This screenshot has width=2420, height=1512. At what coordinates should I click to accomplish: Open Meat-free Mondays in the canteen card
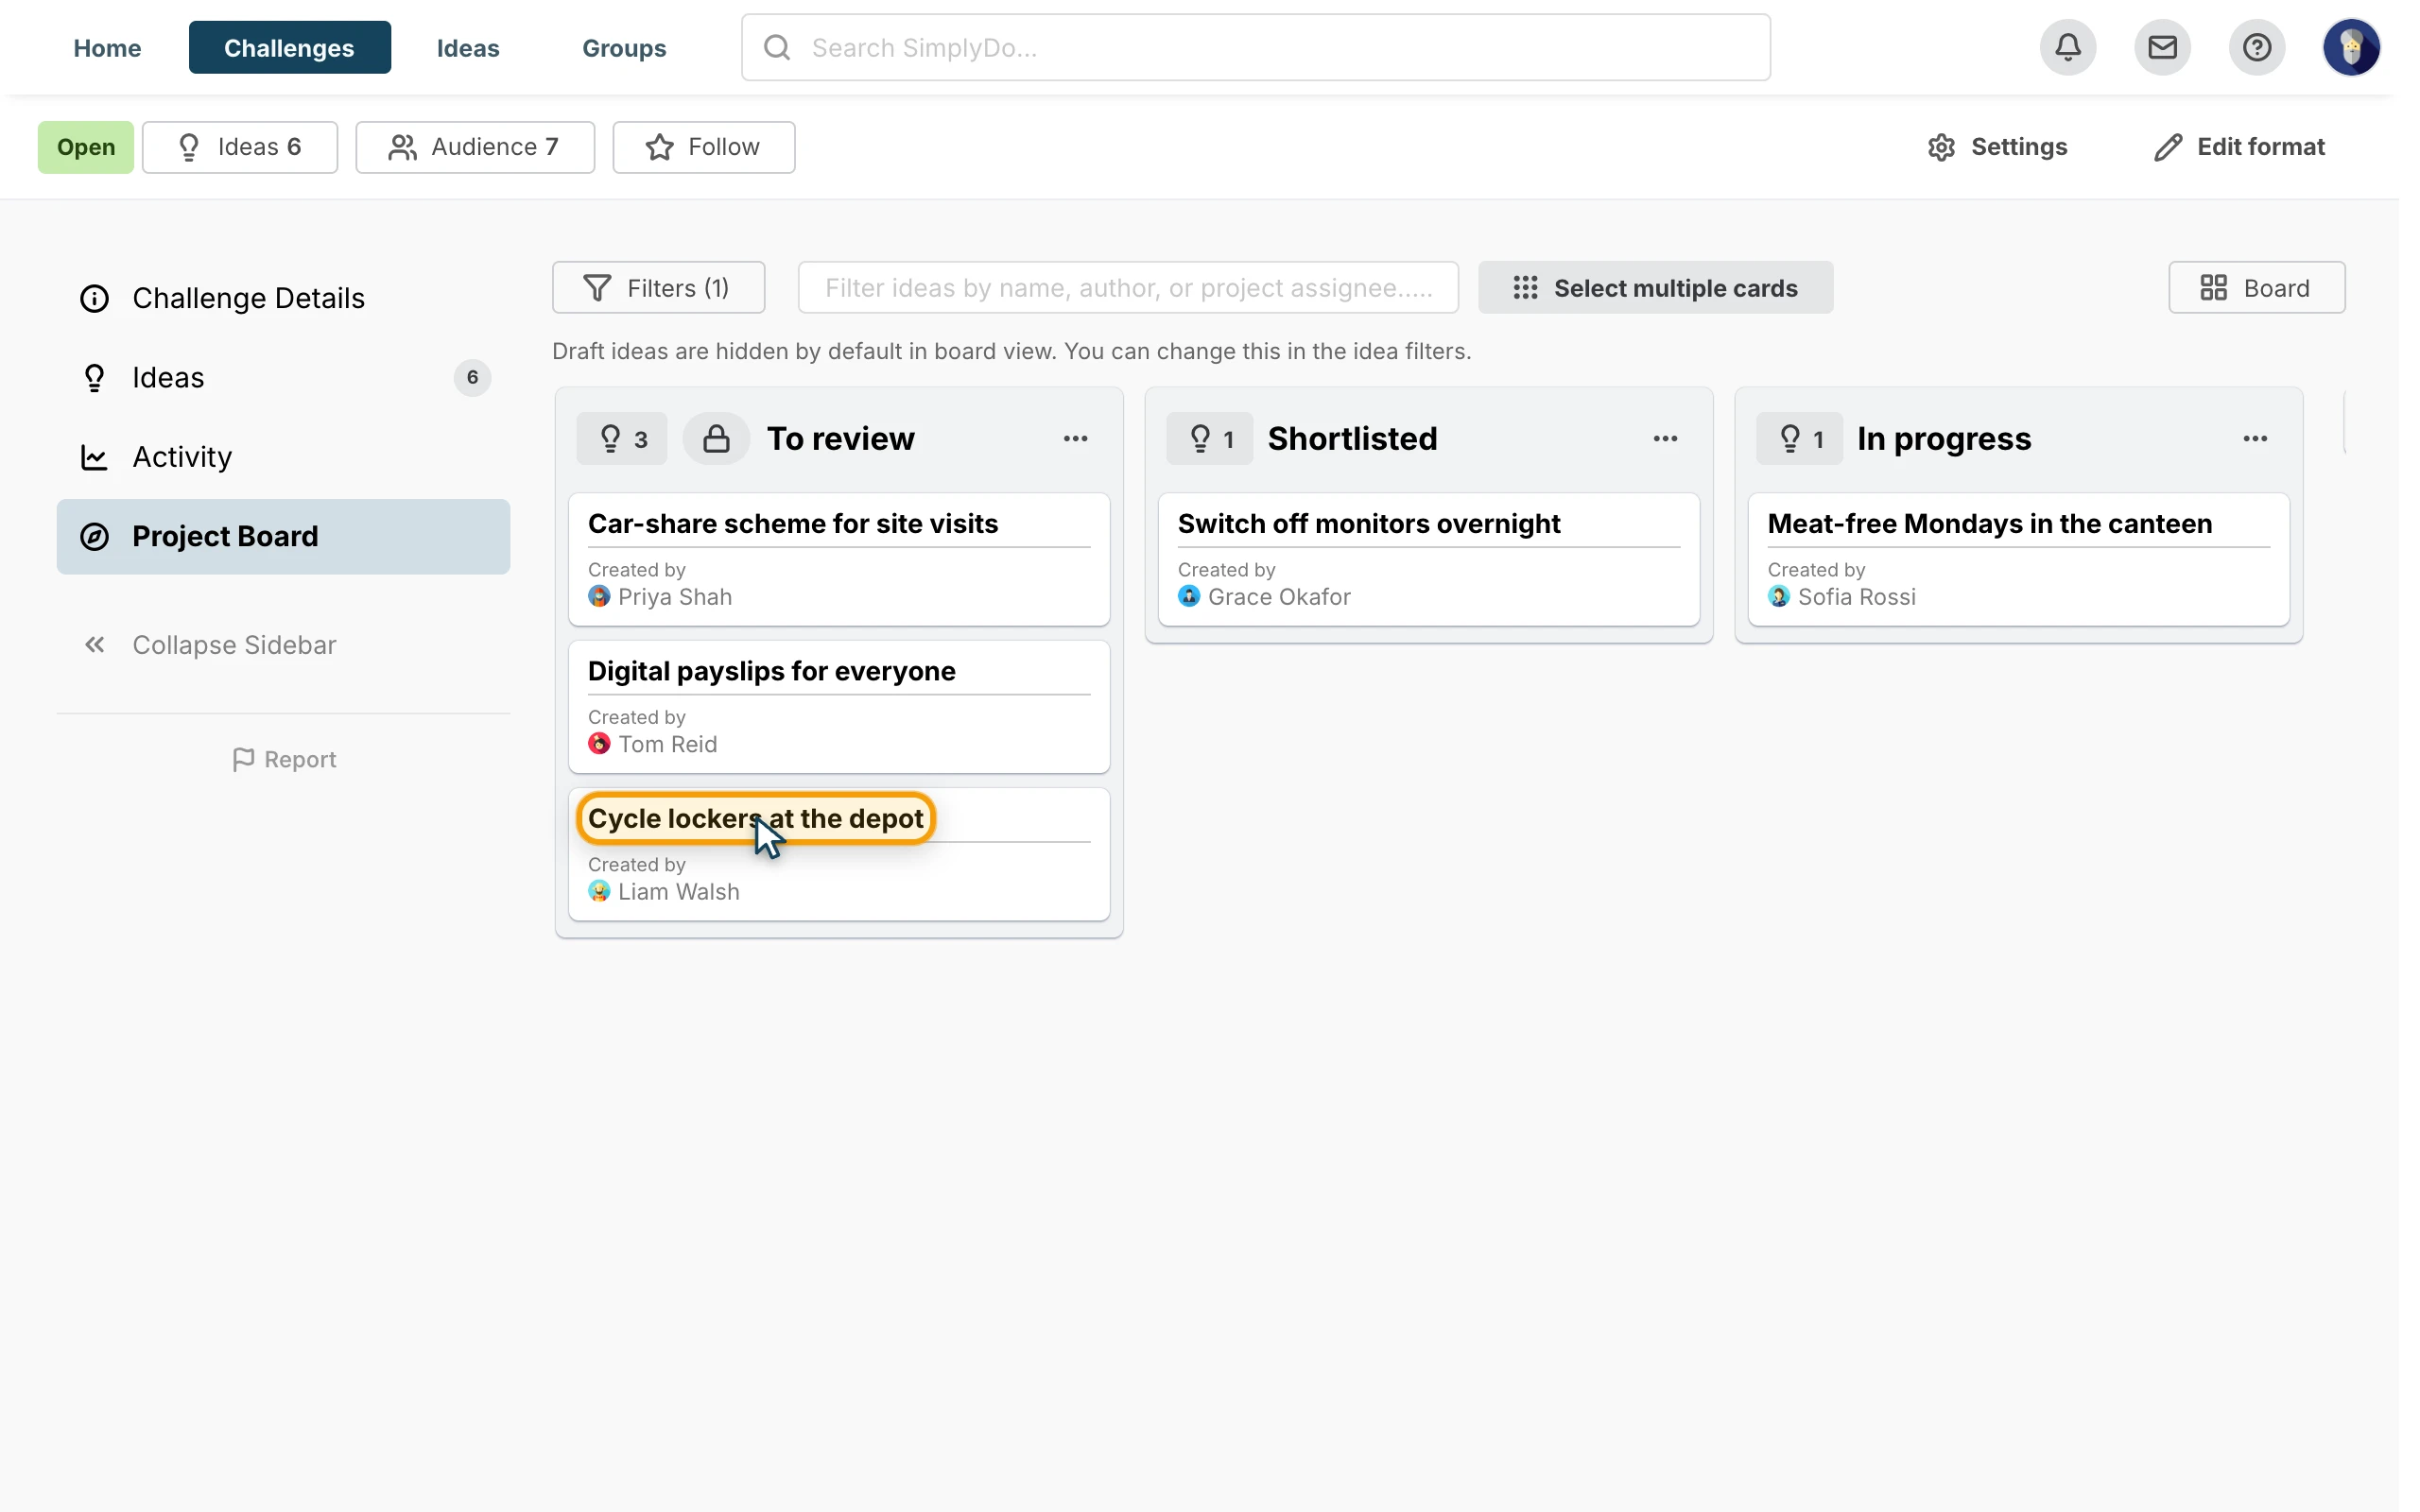2018,559
